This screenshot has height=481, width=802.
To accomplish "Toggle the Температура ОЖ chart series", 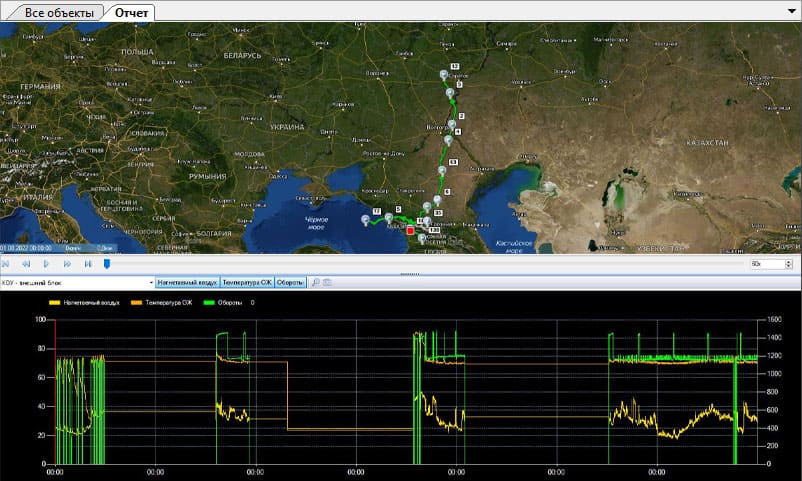I will (x=247, y=283).
